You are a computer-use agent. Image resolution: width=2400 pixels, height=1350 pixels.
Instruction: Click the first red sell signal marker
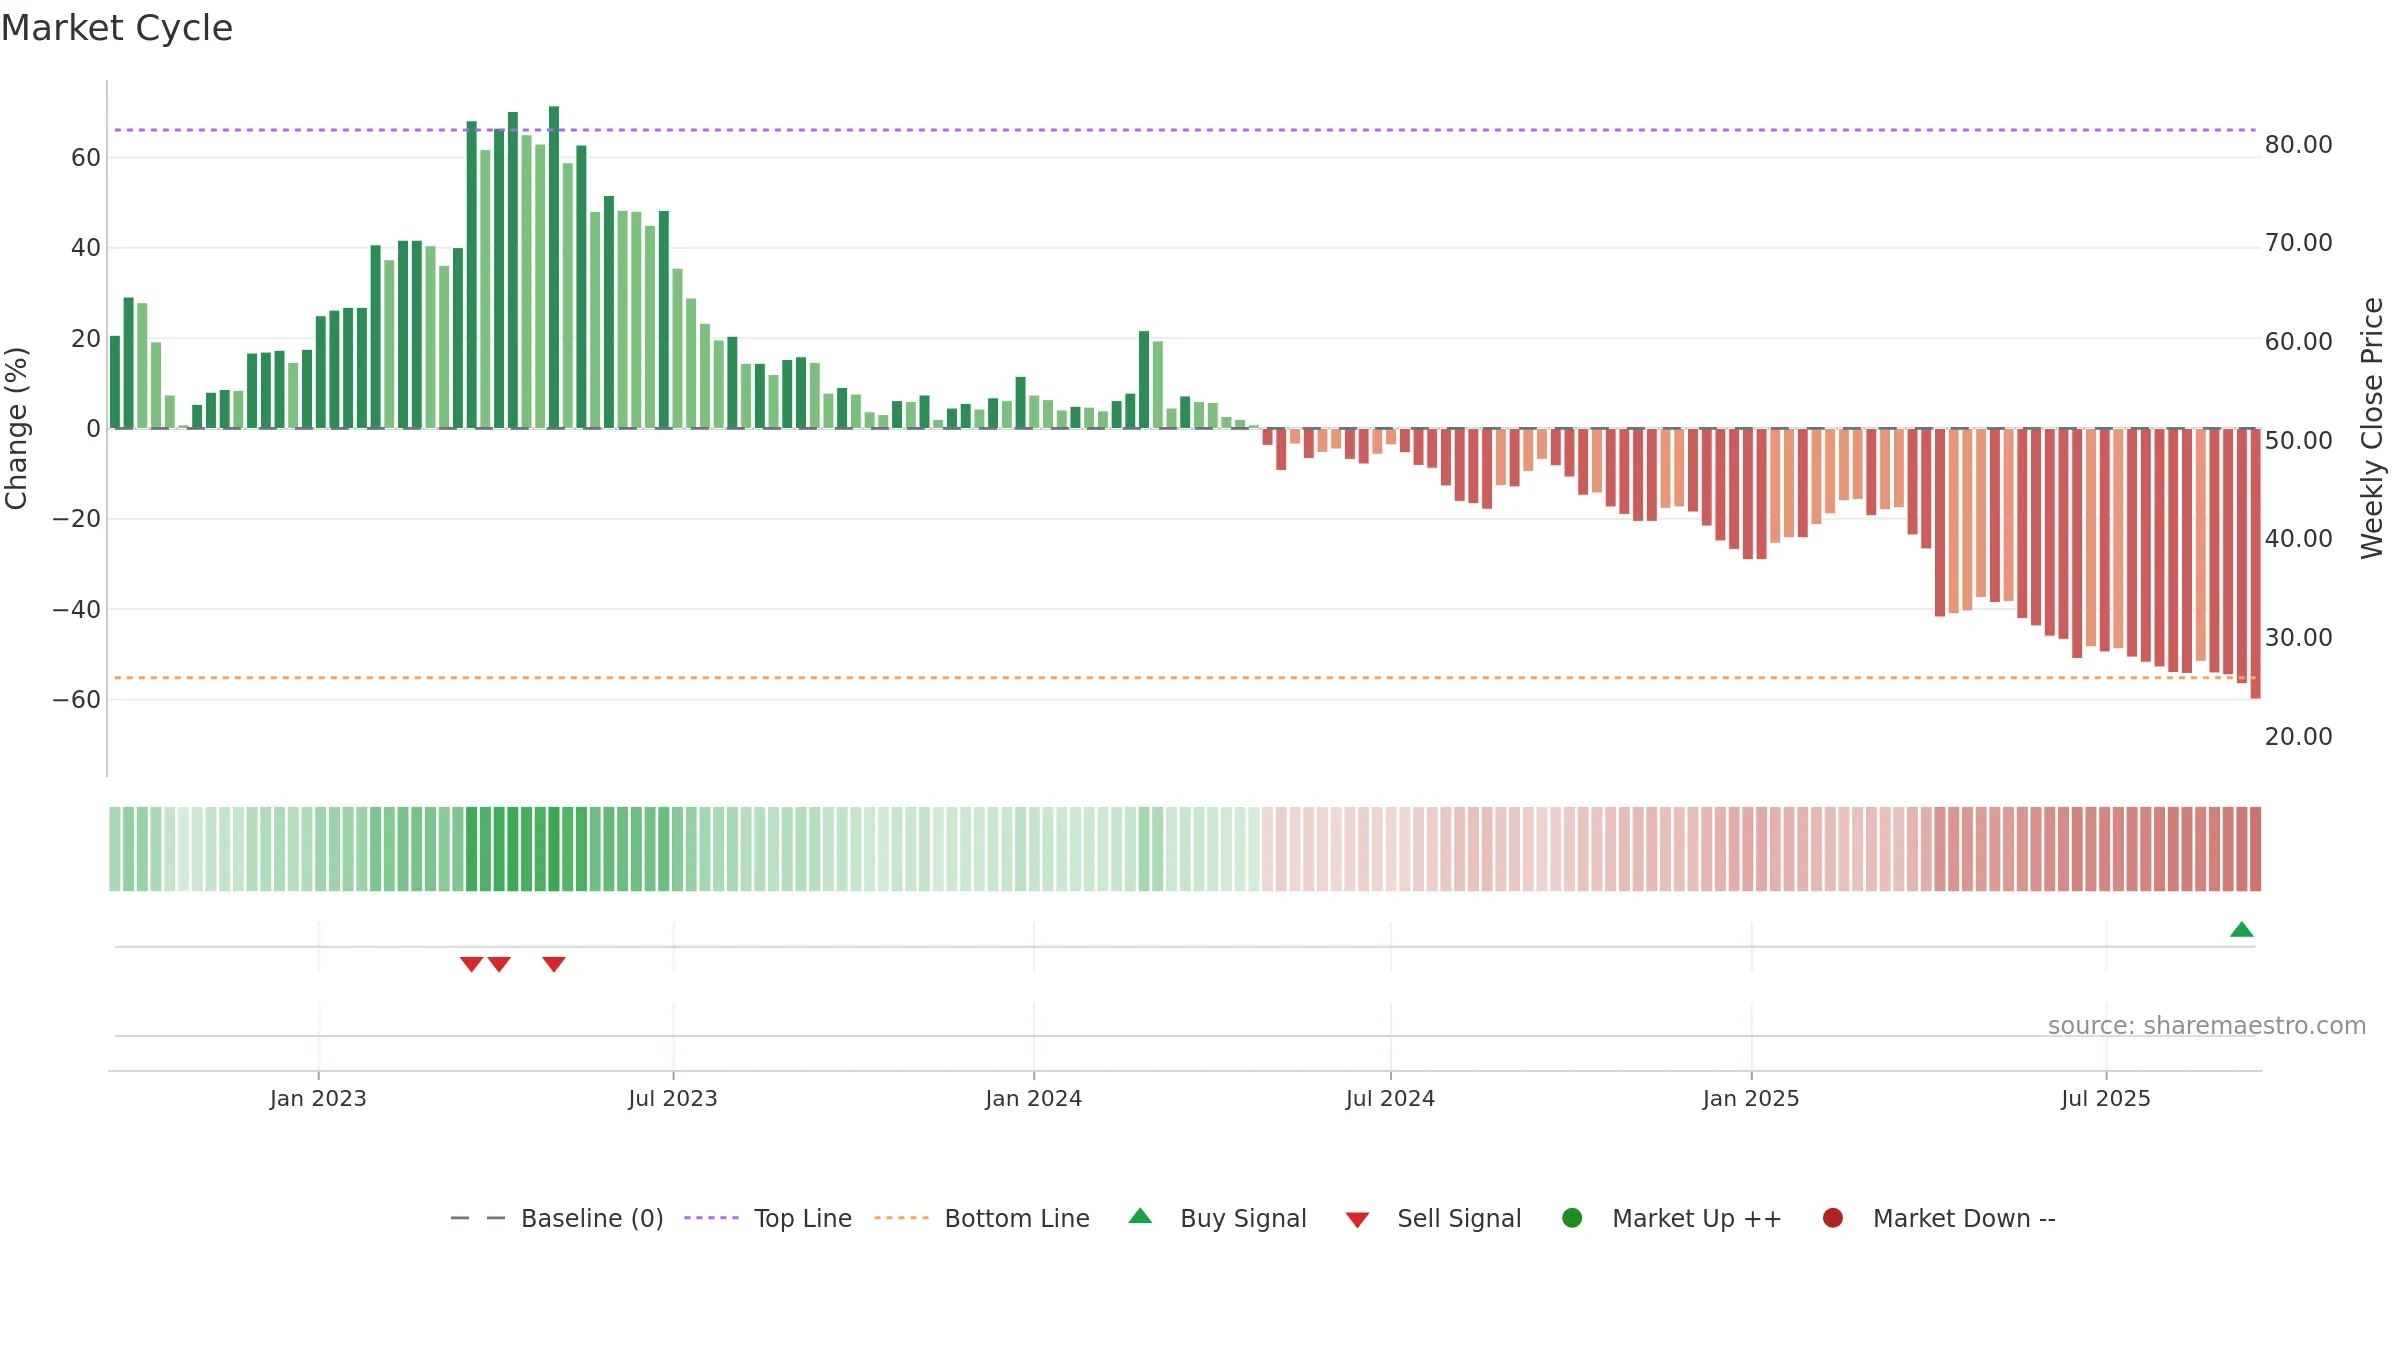(472, 964)
